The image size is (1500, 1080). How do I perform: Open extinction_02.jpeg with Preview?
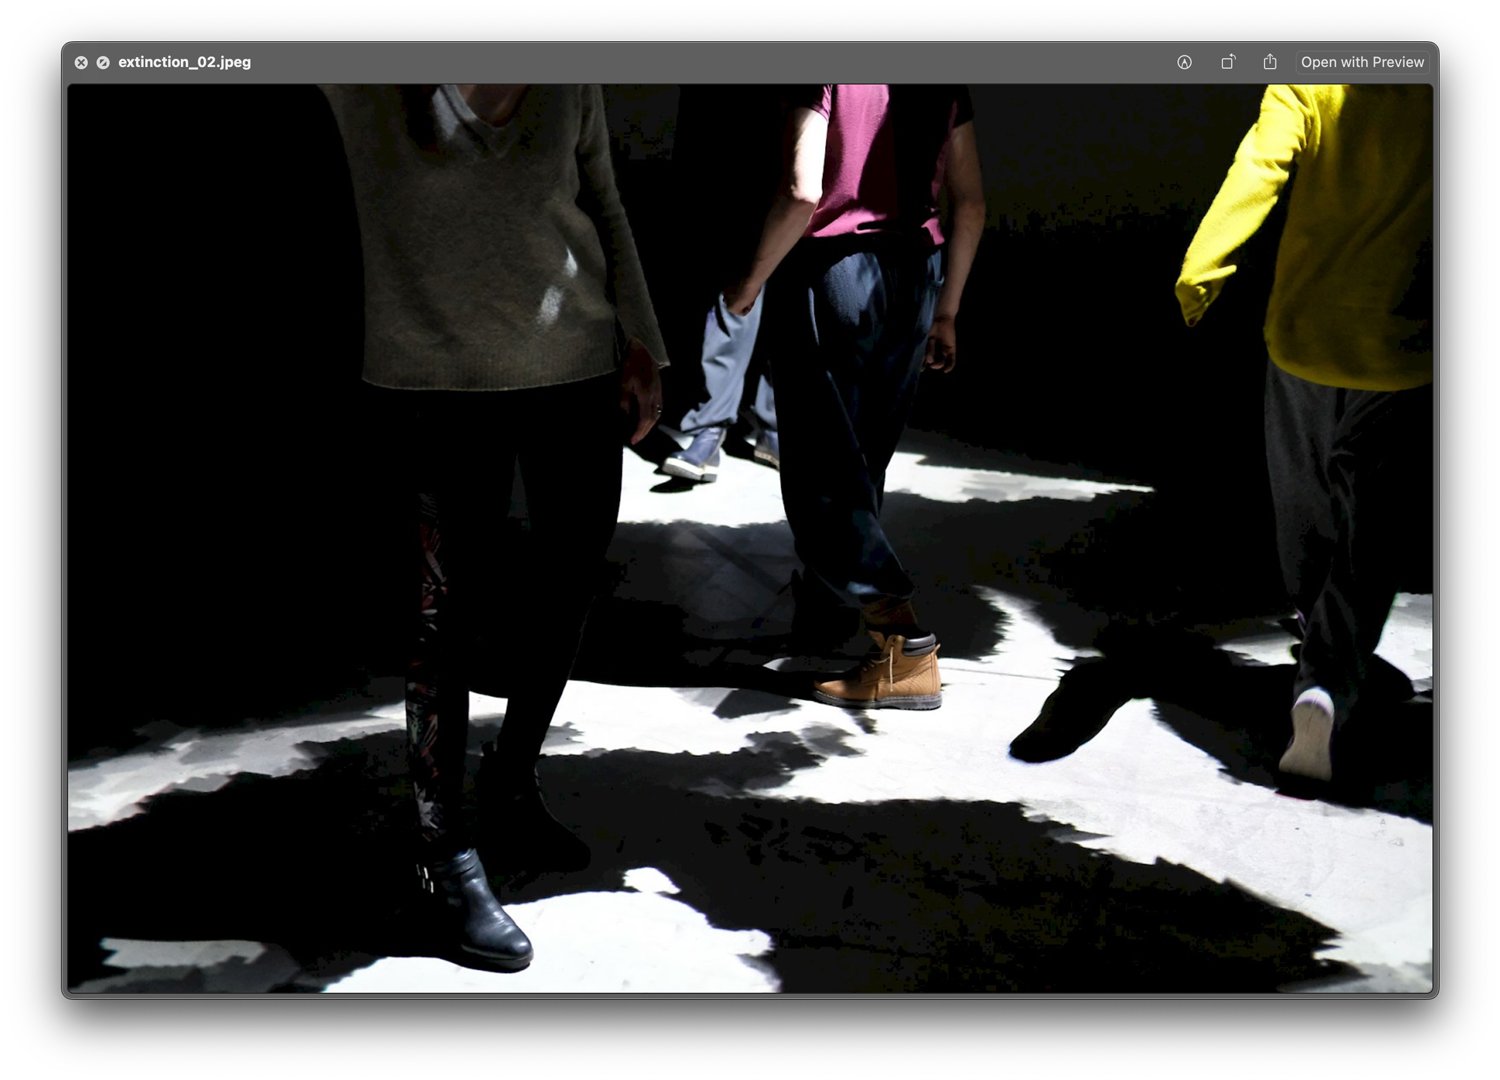pyautogui.click(x=1362, y=62)
